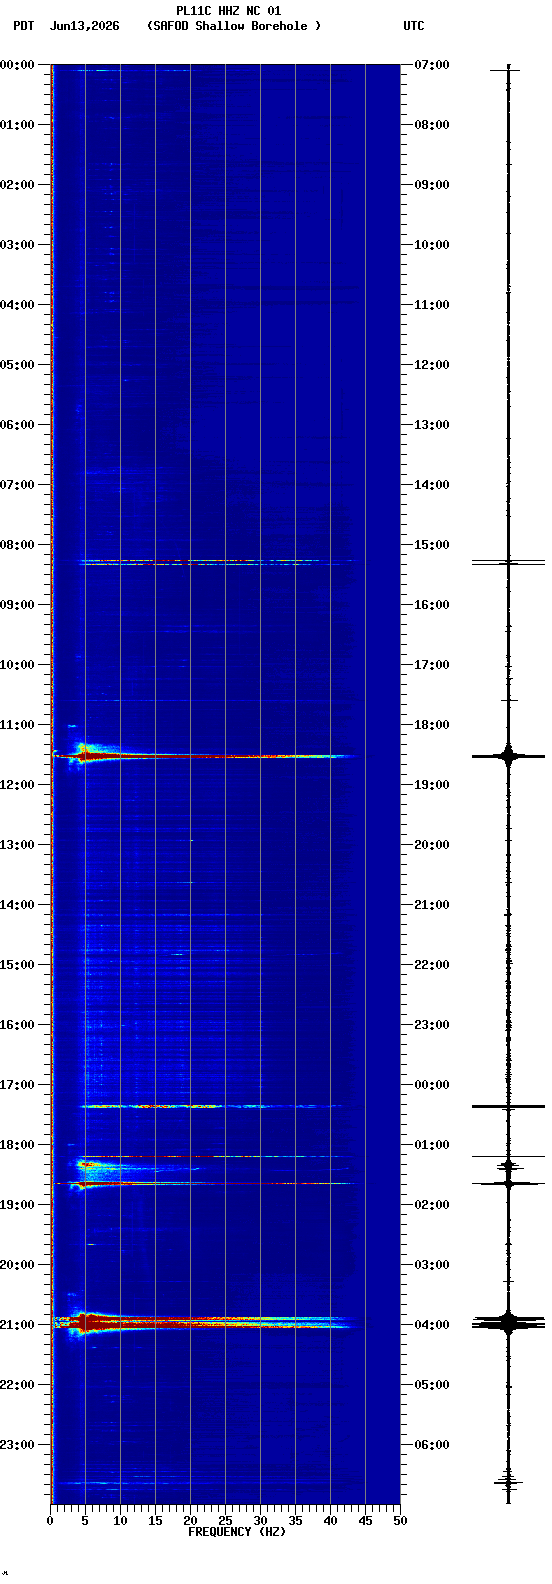This screenshot has height=1584, width=552.
Task: Click the 02:00 label on UTC axis
Action: click(431, 1205)
